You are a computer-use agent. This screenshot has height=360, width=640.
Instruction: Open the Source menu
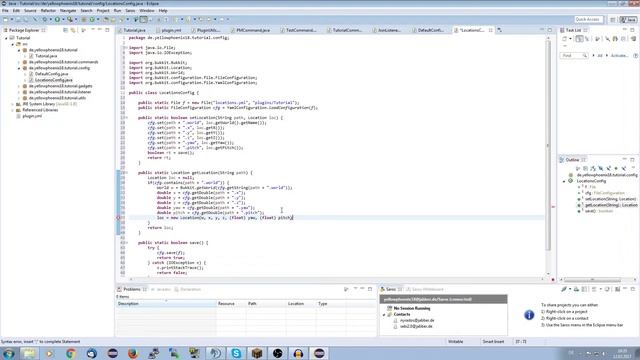tap(30, 11)
